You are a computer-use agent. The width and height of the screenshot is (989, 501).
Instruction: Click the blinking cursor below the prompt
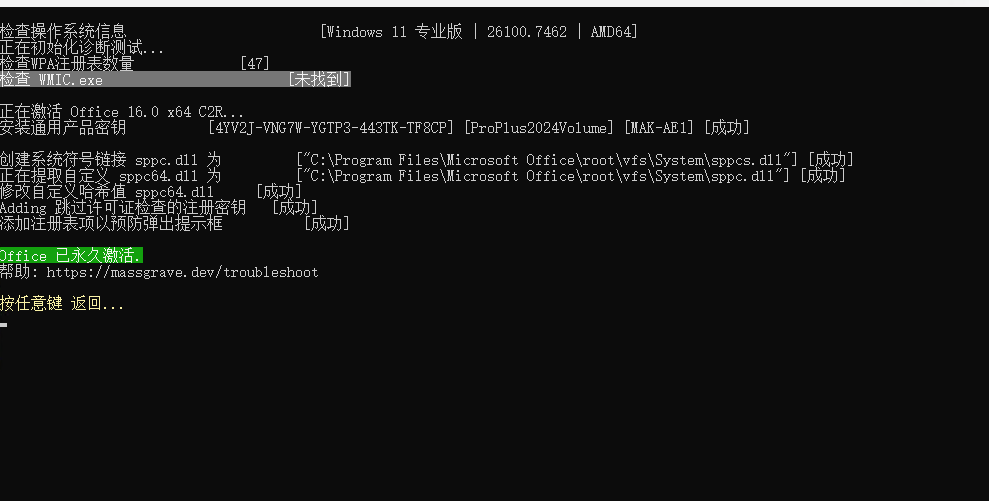[4, 325]
